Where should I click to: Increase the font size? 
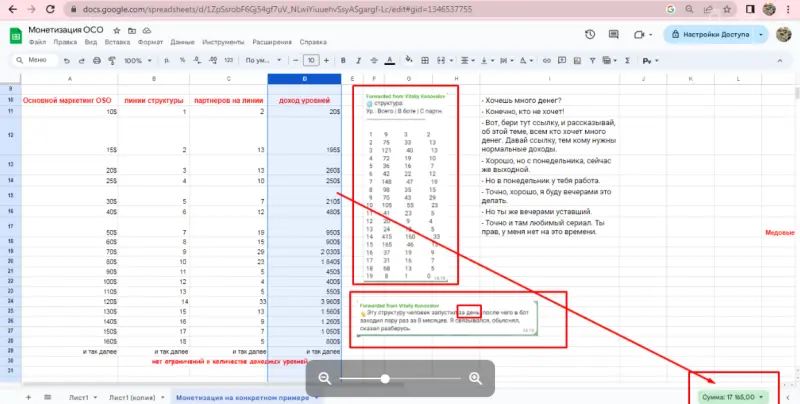click(327, 60)
